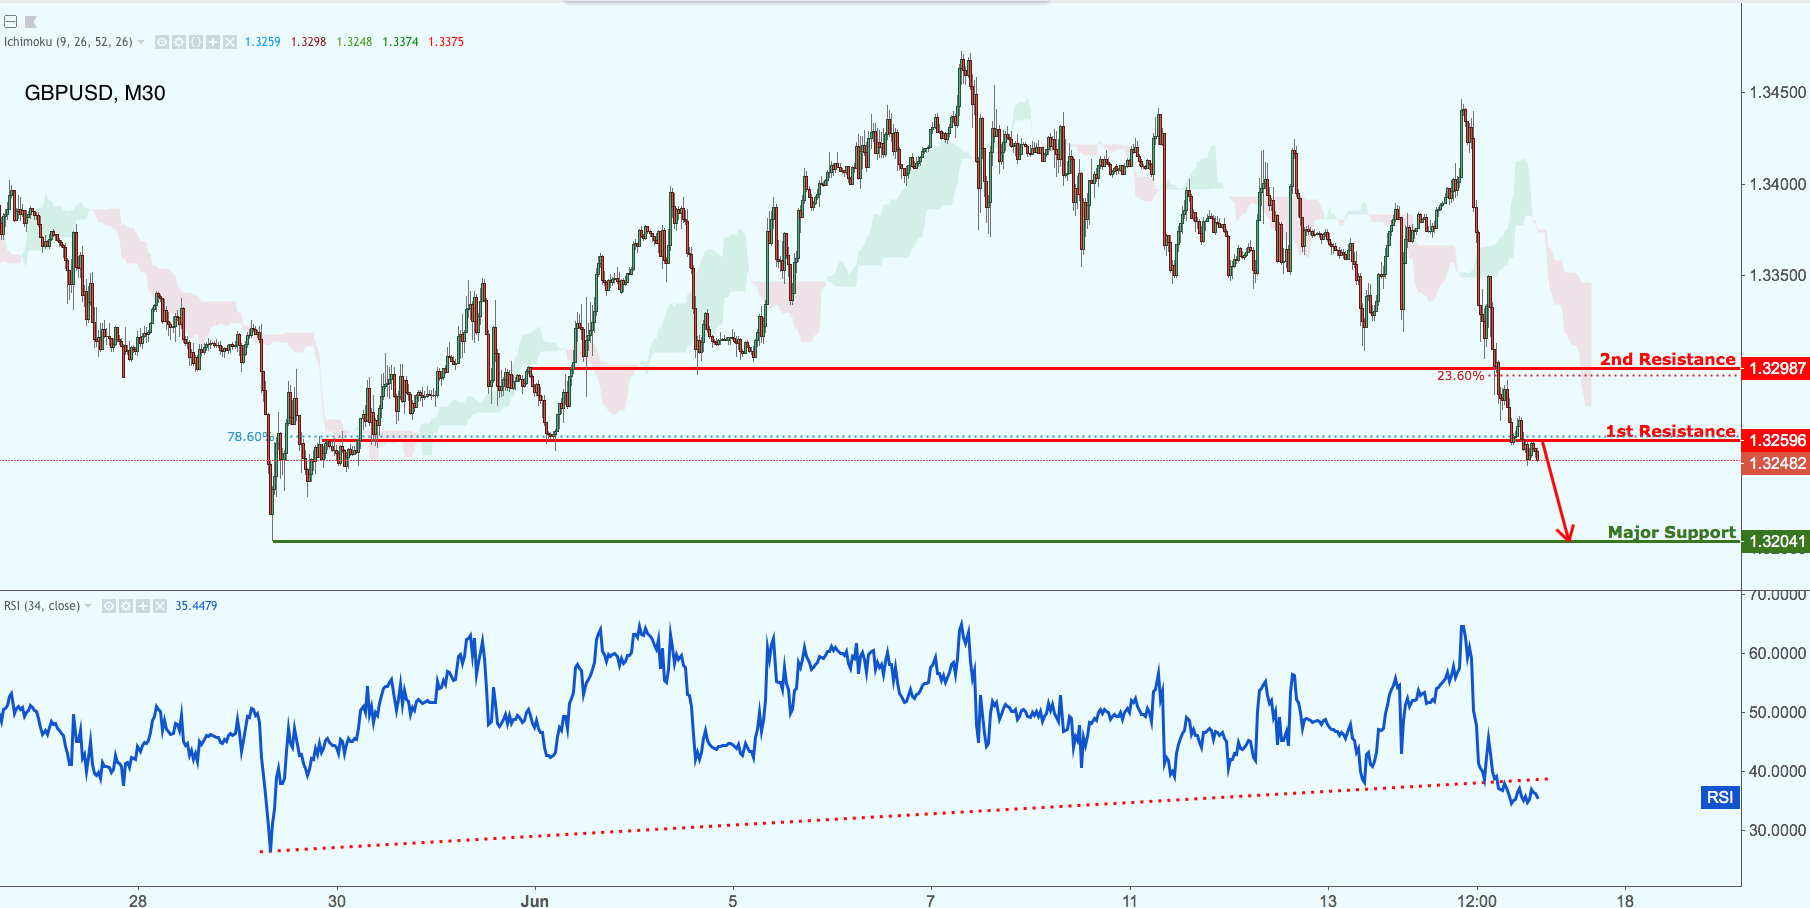This screenshot has width=1810, height=908.
Task: Click the Ichimoku plus icon
Action: click(x=213, y=42)
